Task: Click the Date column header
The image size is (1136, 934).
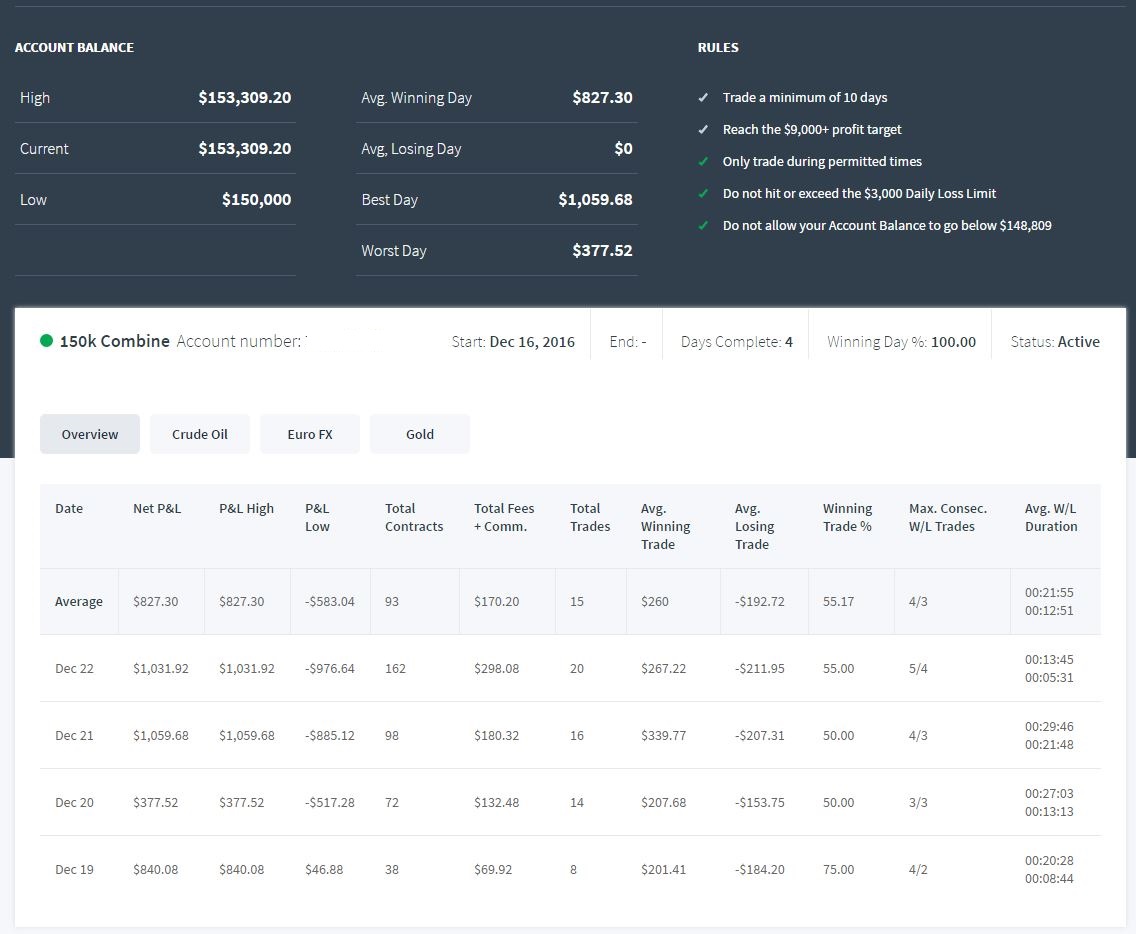Action: click(69, 509)
